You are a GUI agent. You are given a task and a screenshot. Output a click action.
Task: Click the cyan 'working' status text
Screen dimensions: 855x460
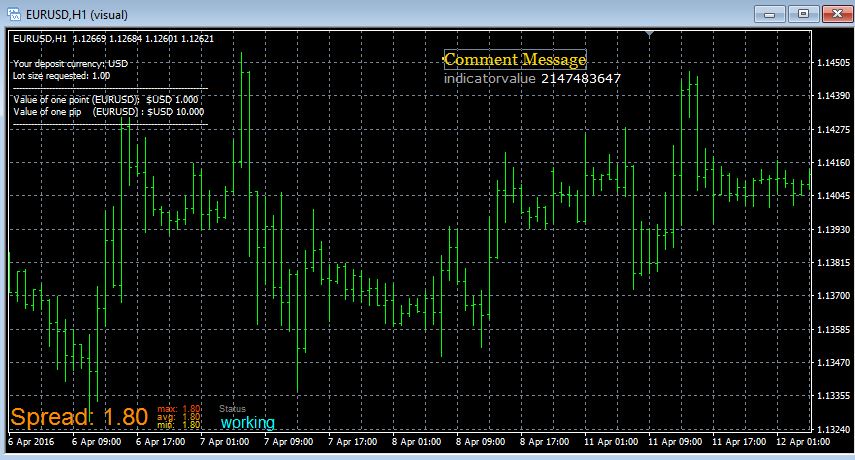click(248, 422)
